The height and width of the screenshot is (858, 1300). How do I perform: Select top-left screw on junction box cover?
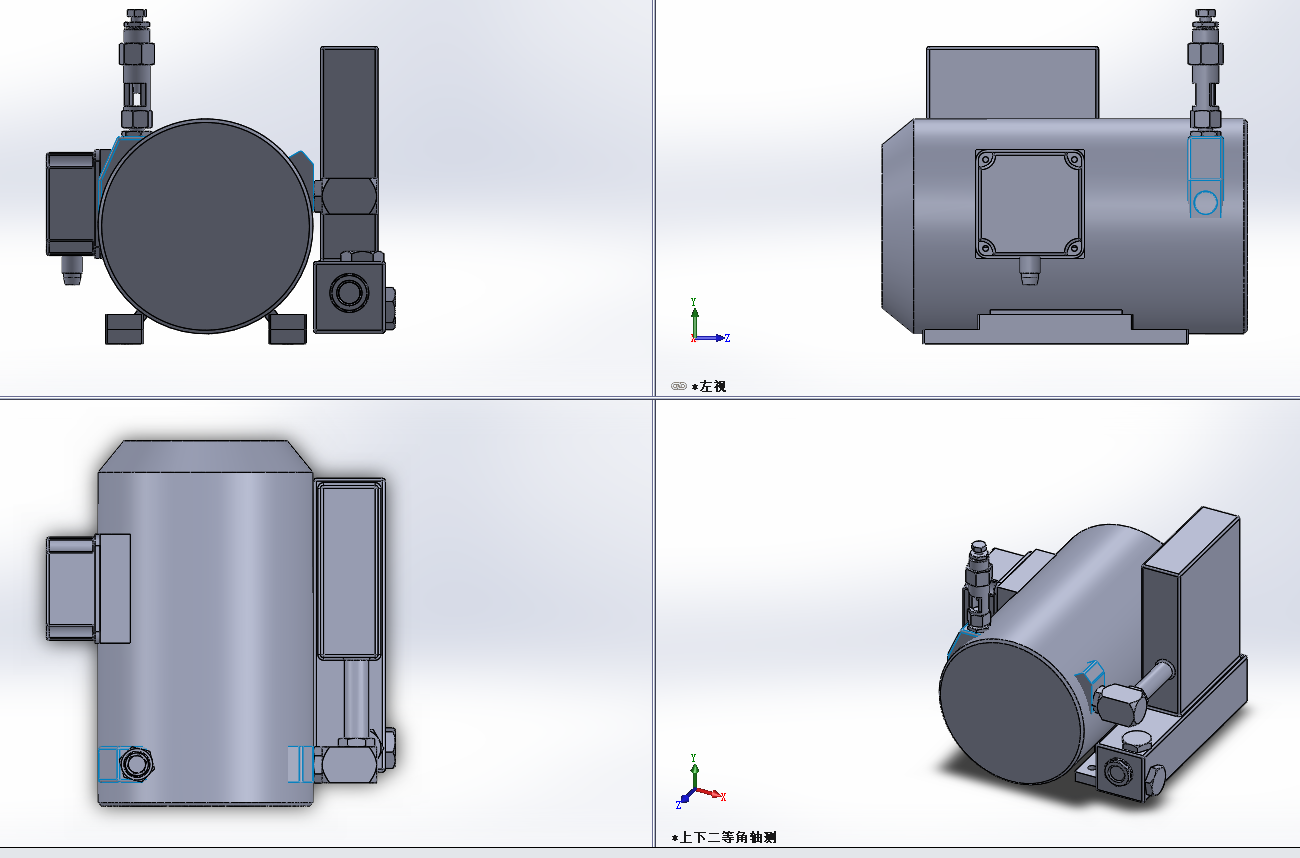tap(987, 160)
